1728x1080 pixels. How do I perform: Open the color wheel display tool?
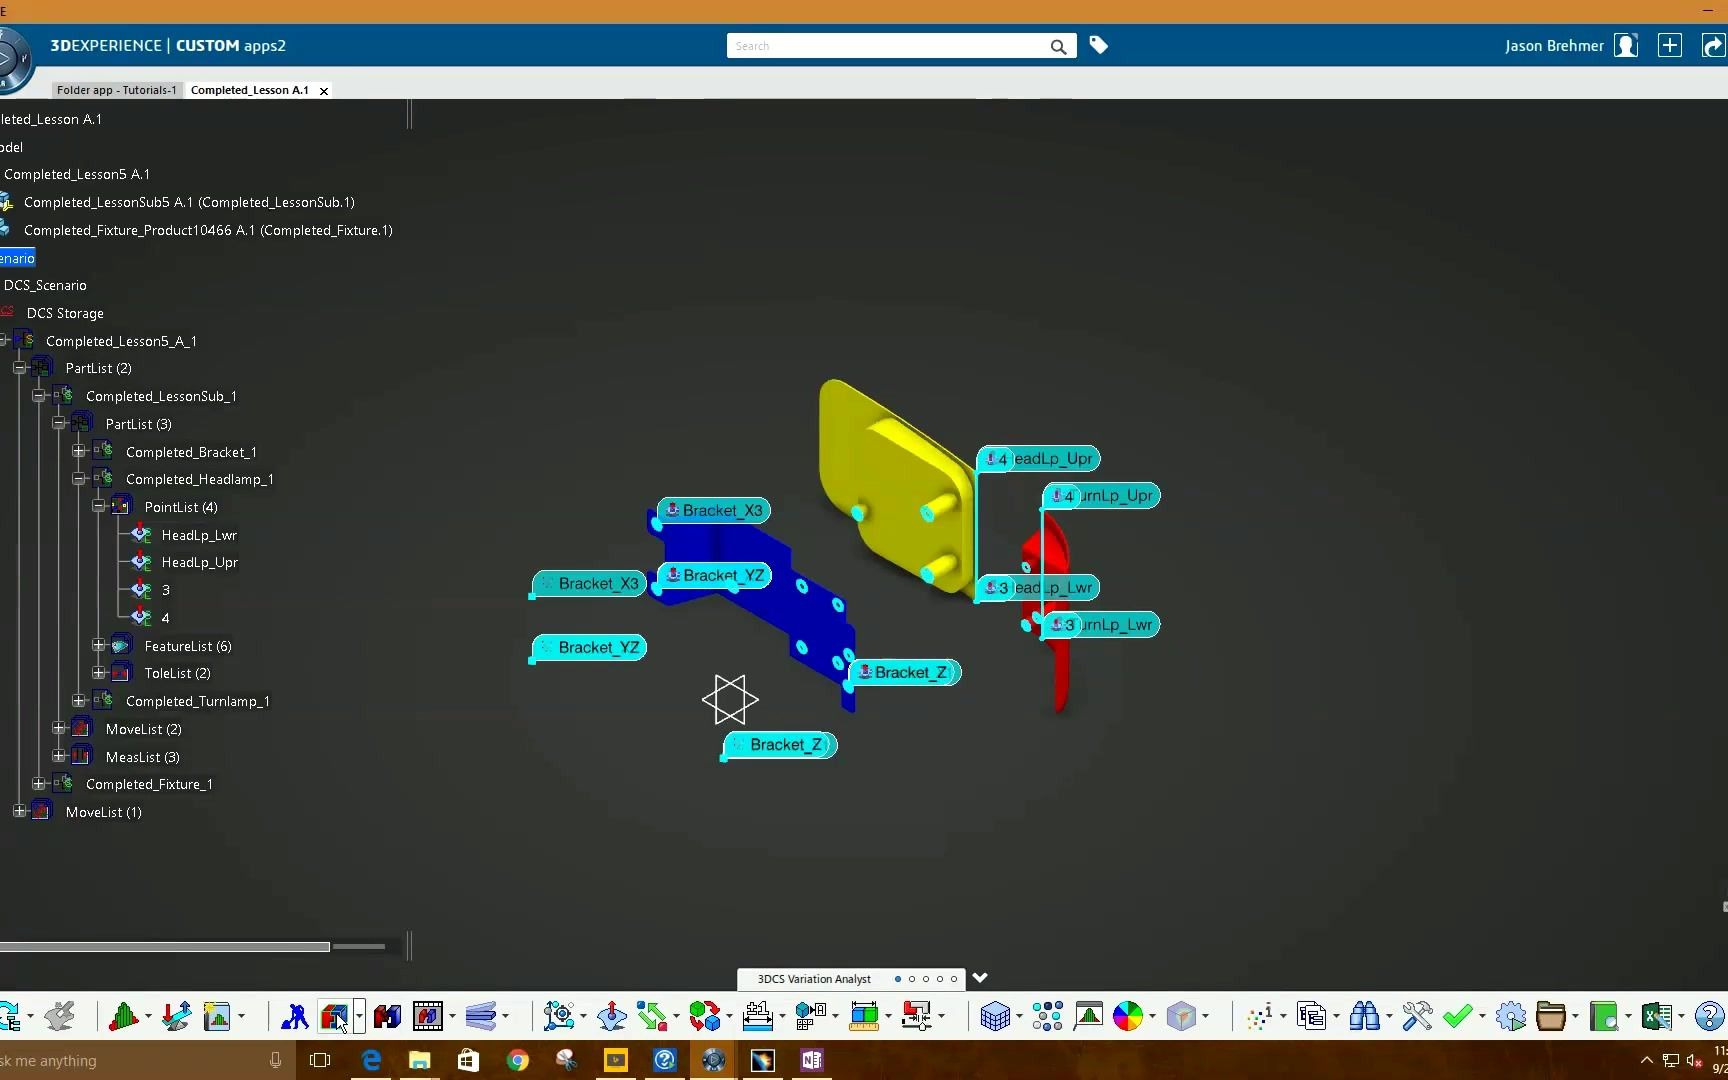pyautogui.click(x=1129, y=1016)
